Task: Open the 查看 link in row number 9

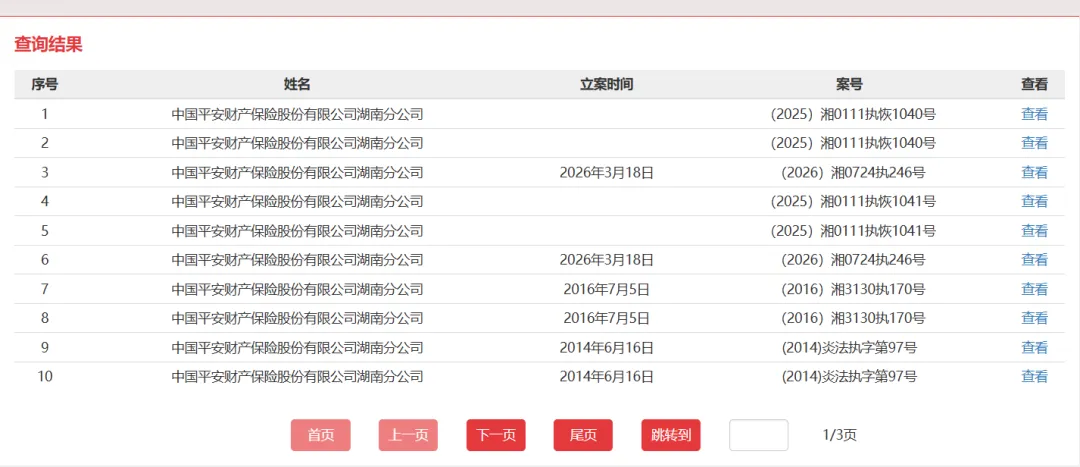Action: (x=1034, y=348)
